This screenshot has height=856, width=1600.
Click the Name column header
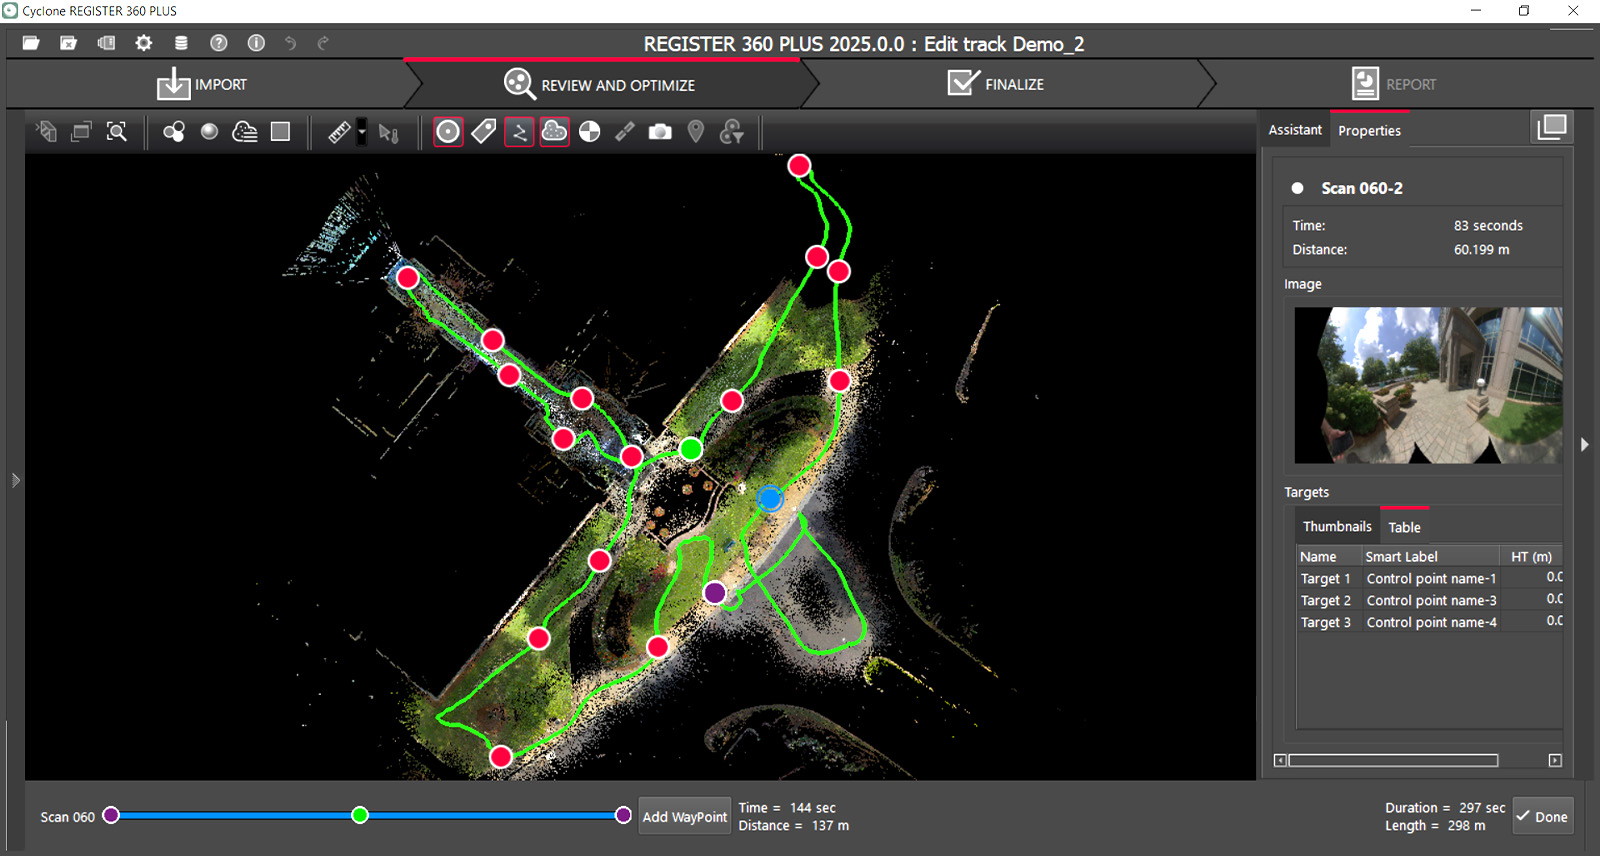tap(1330, 556)
